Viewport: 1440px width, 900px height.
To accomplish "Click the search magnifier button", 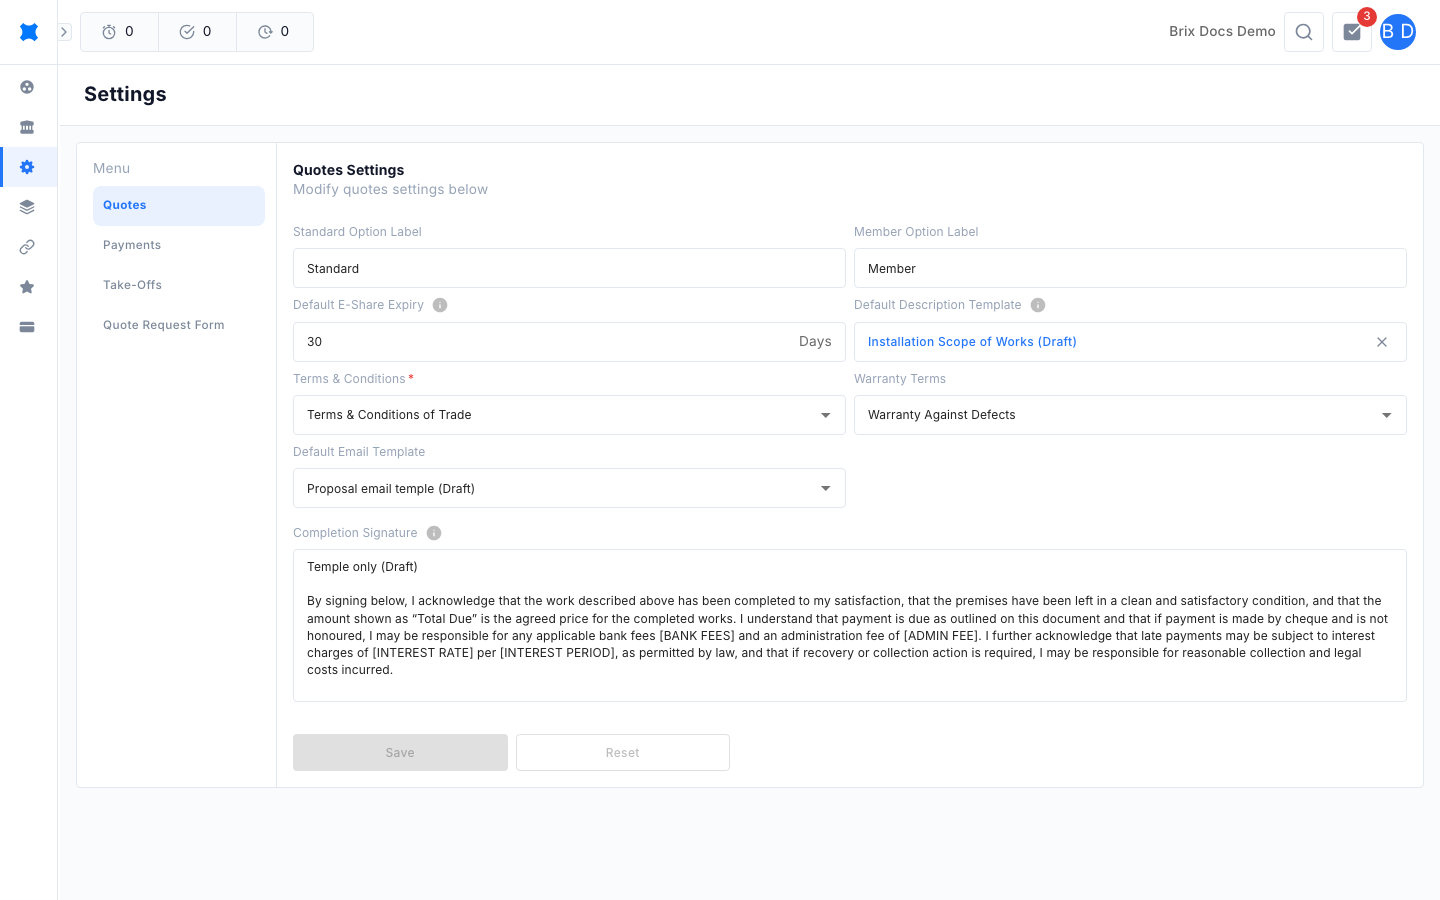I will tap(1304, 32).
